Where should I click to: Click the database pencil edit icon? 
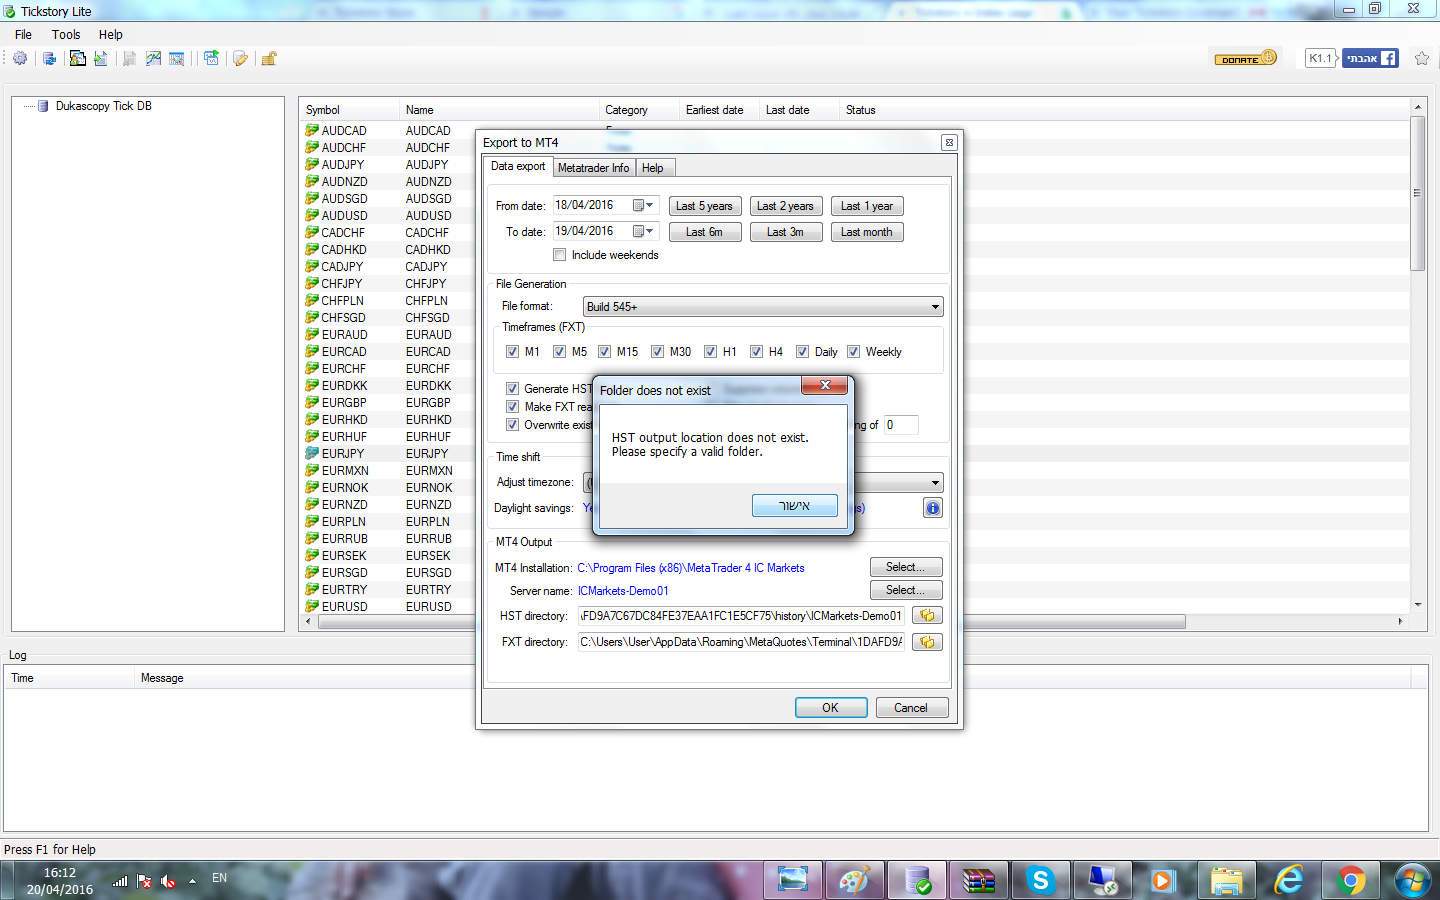pos(240,58)
